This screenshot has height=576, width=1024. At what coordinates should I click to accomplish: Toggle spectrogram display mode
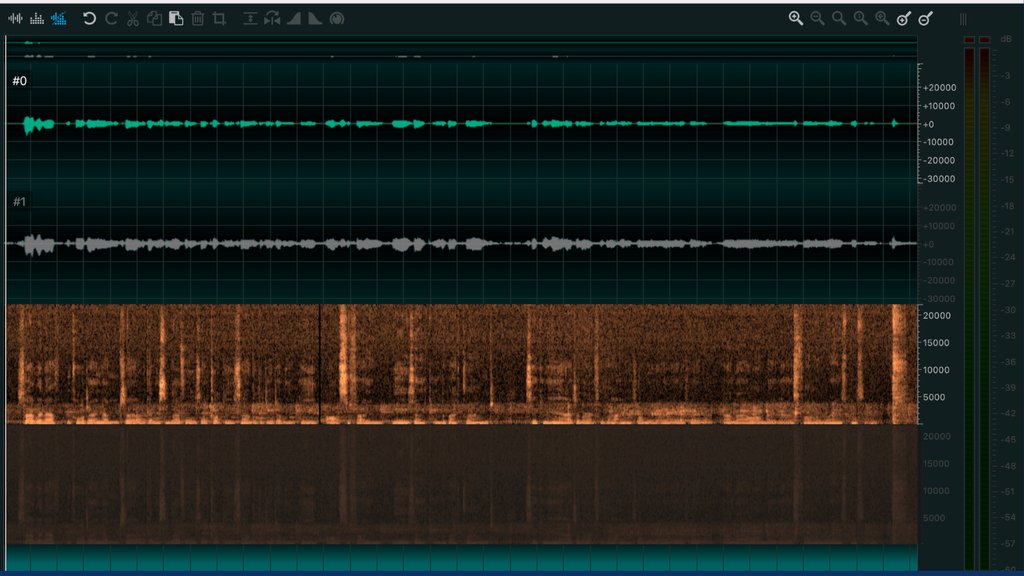[58, 17]
